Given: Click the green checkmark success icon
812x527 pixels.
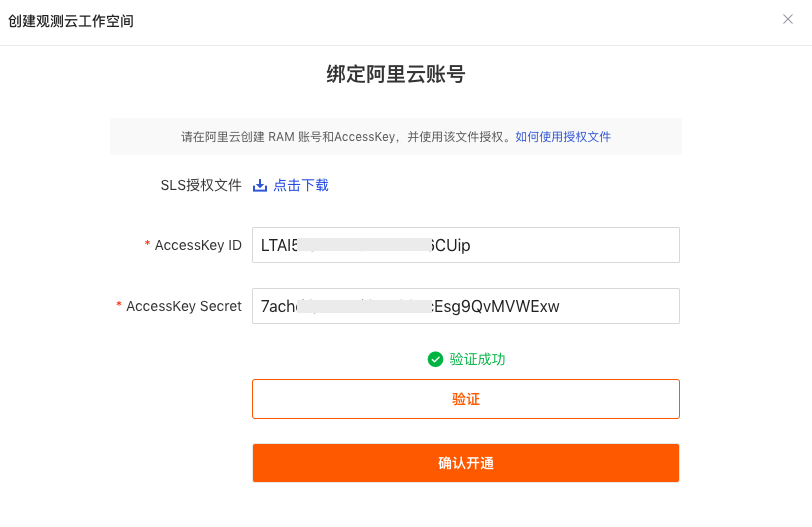Looking at the screenshot, I should click(x=435, y=359).
